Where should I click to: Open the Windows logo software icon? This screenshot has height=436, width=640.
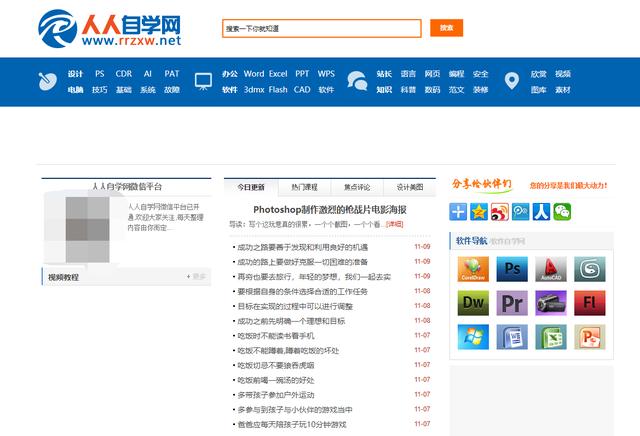(x=473, y=337)
